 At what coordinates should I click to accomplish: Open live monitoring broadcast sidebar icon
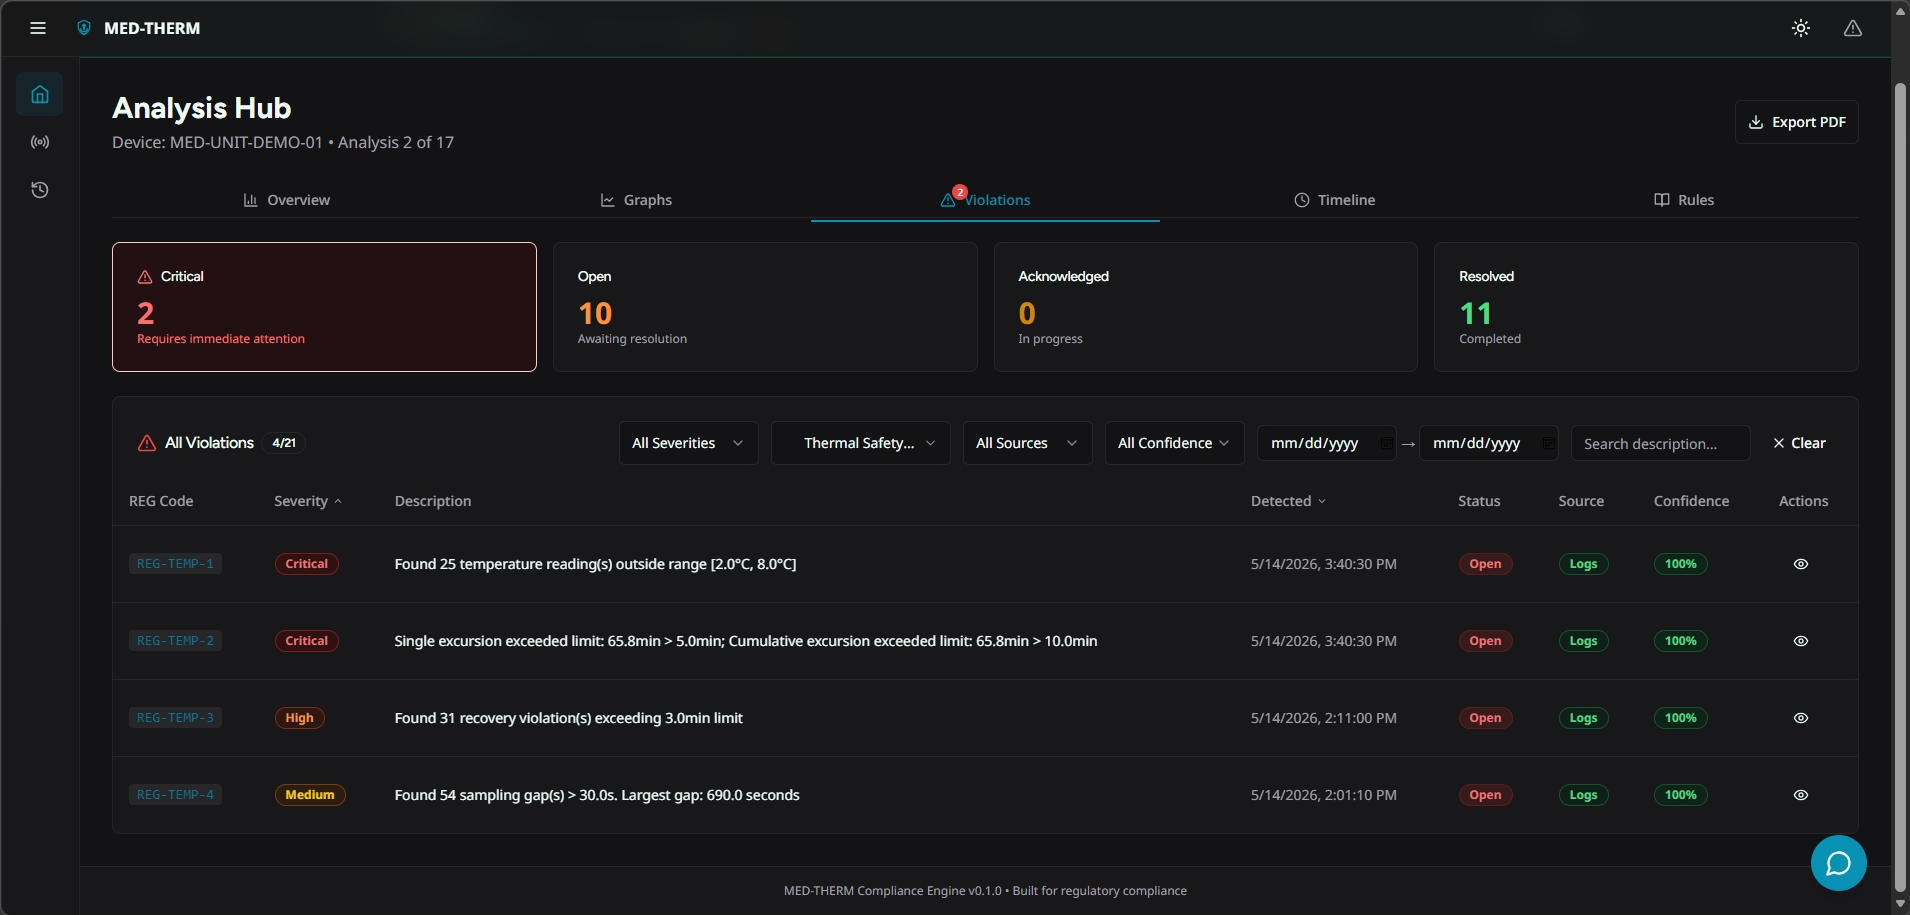(40, 142)
